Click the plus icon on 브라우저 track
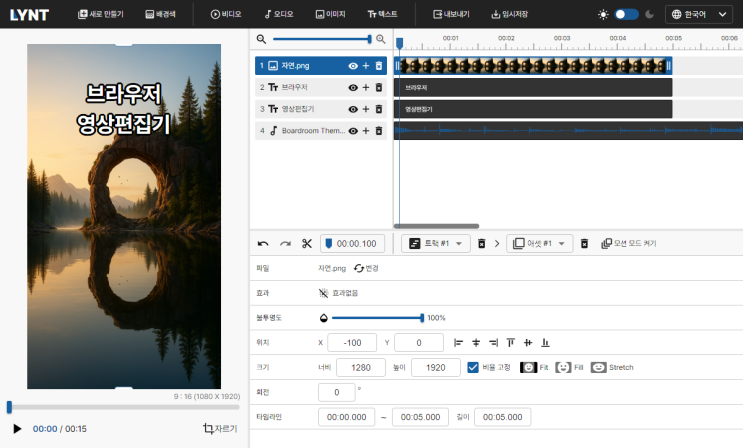This screenshot has width=743, height=448. click(x=366, y=88)
